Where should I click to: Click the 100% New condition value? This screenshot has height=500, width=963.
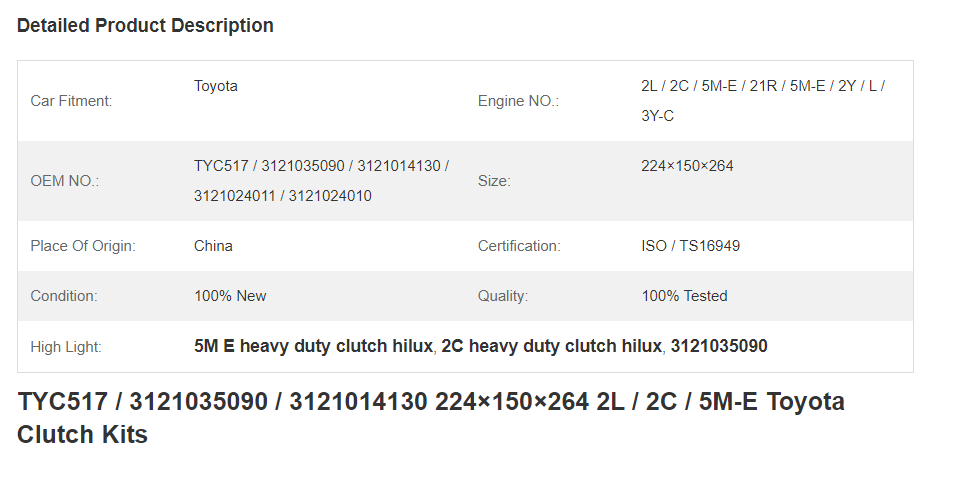coord(230,296)
